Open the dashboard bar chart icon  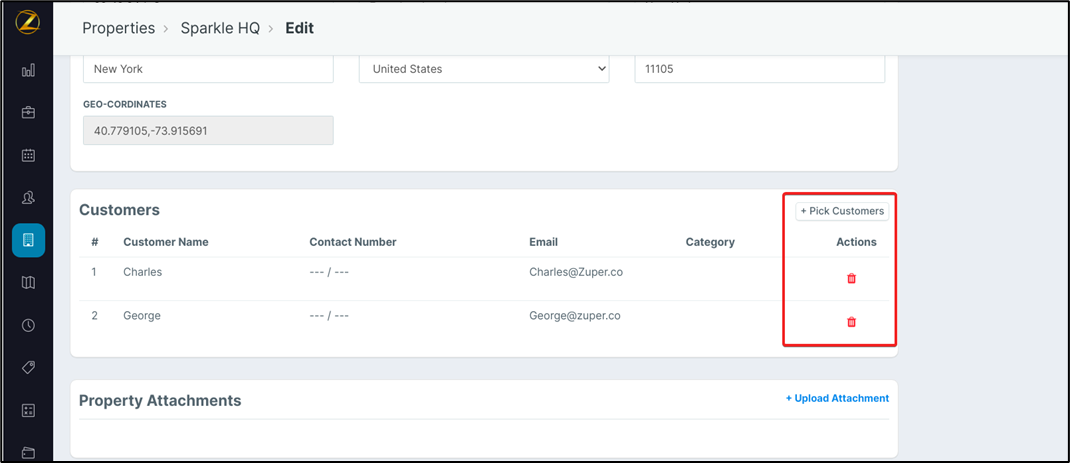(x=28, y=70)
